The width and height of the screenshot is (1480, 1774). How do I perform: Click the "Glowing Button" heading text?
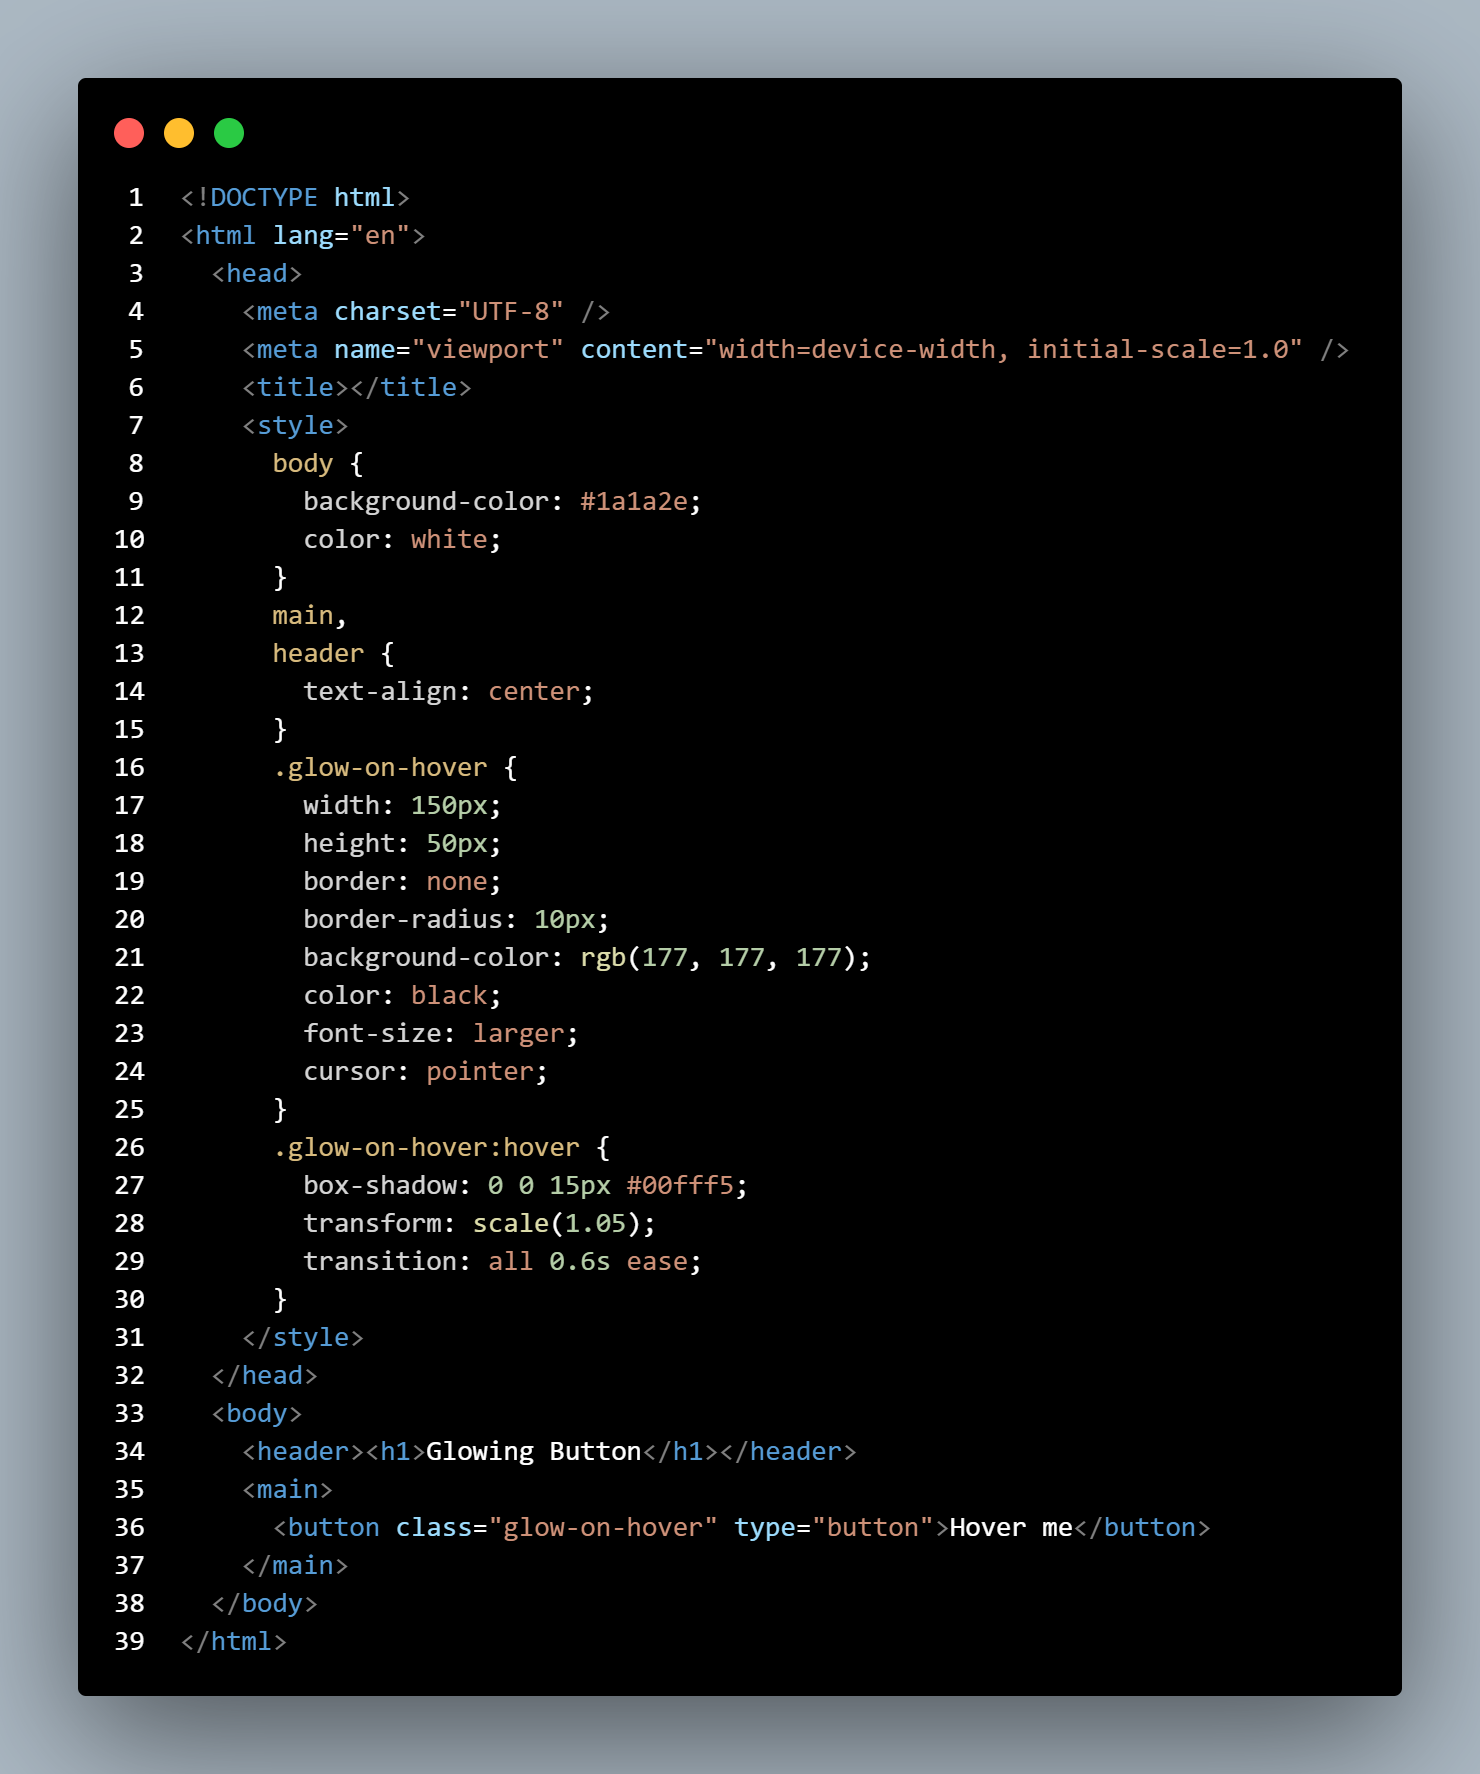[533, 1452]
